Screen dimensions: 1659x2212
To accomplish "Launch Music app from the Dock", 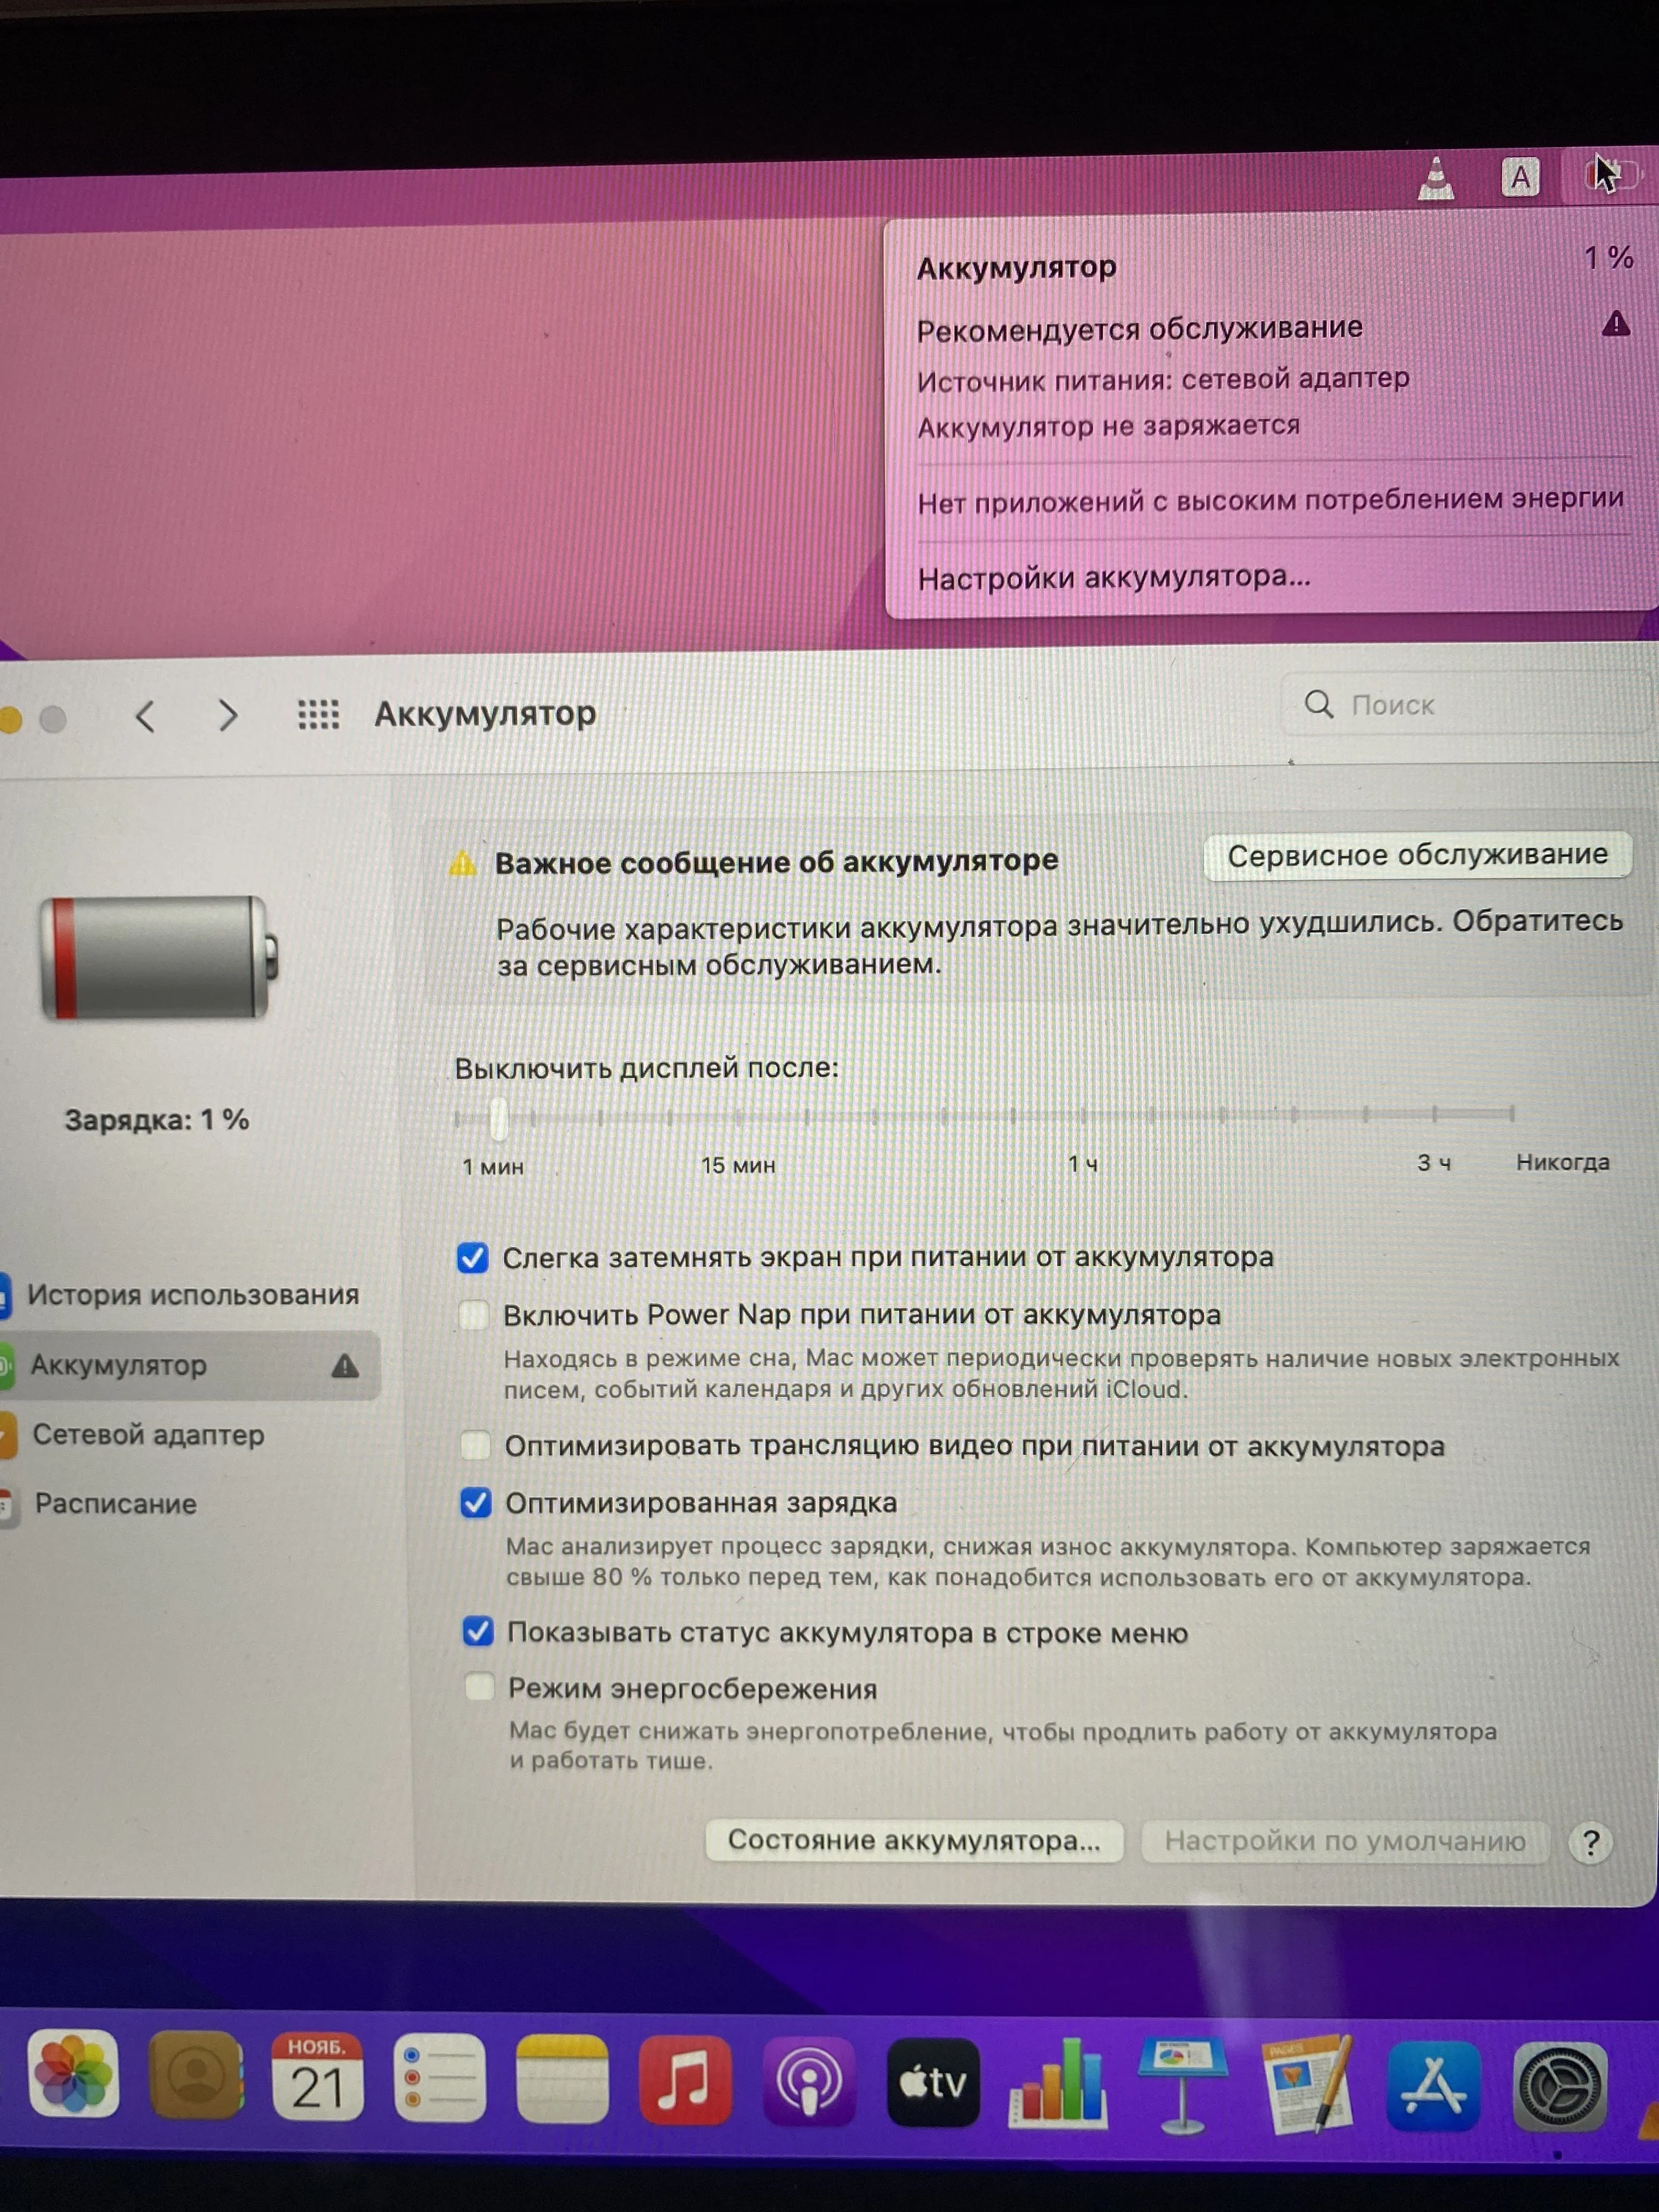I will point(685,2080).
